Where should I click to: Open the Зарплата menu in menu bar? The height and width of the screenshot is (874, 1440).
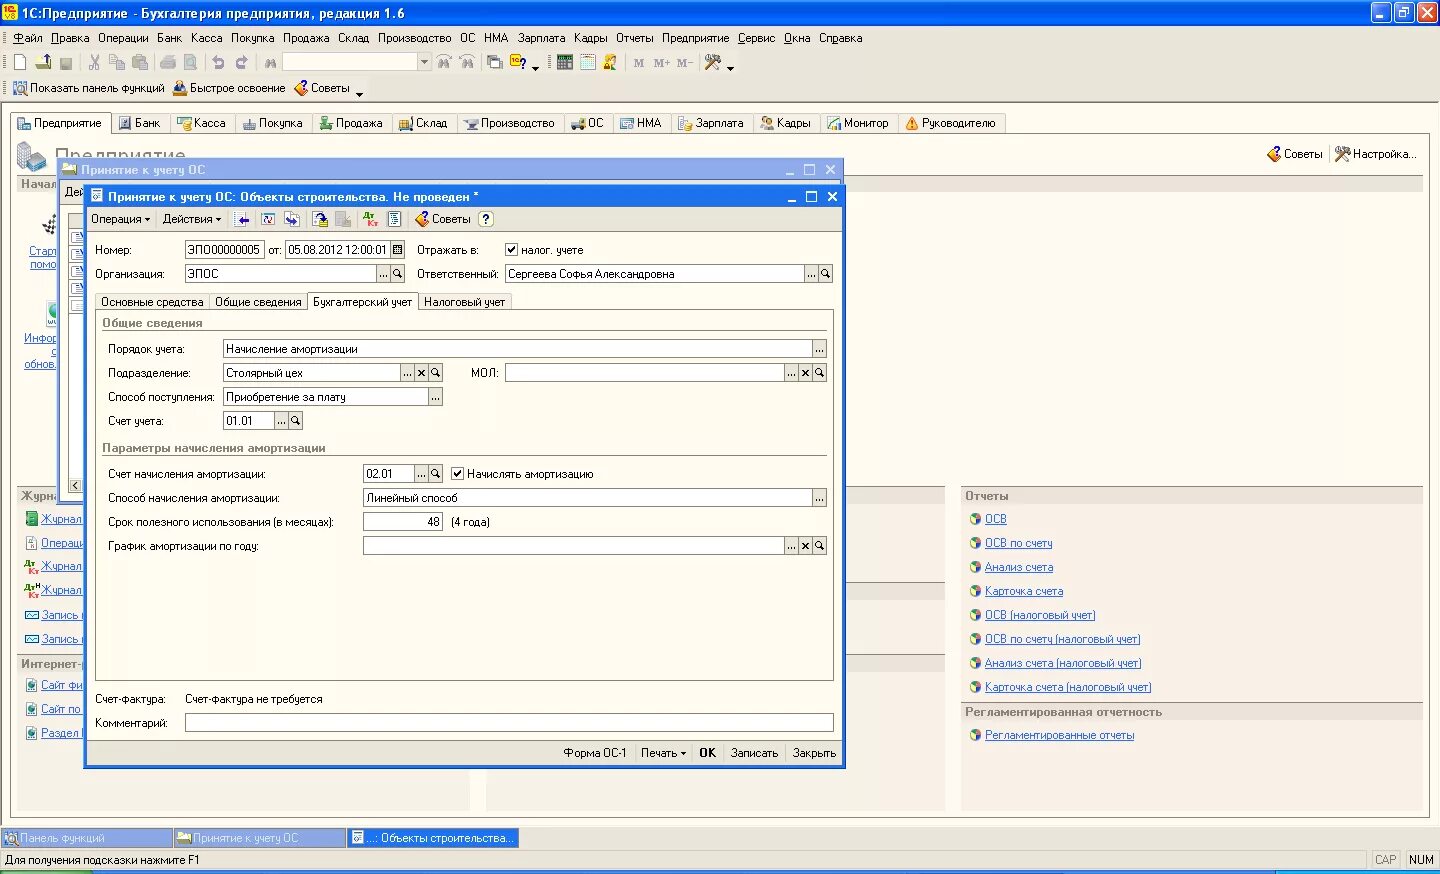(x=541, y=38)
